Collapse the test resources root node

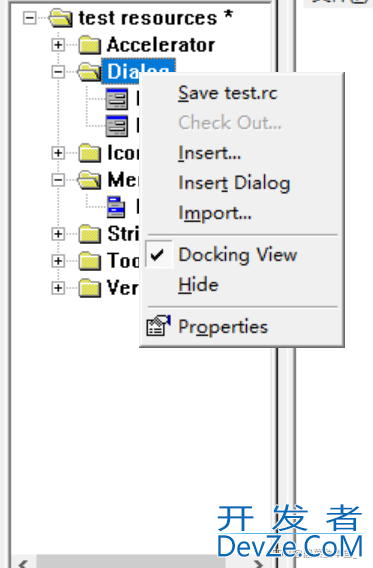(x=30, y=18)
